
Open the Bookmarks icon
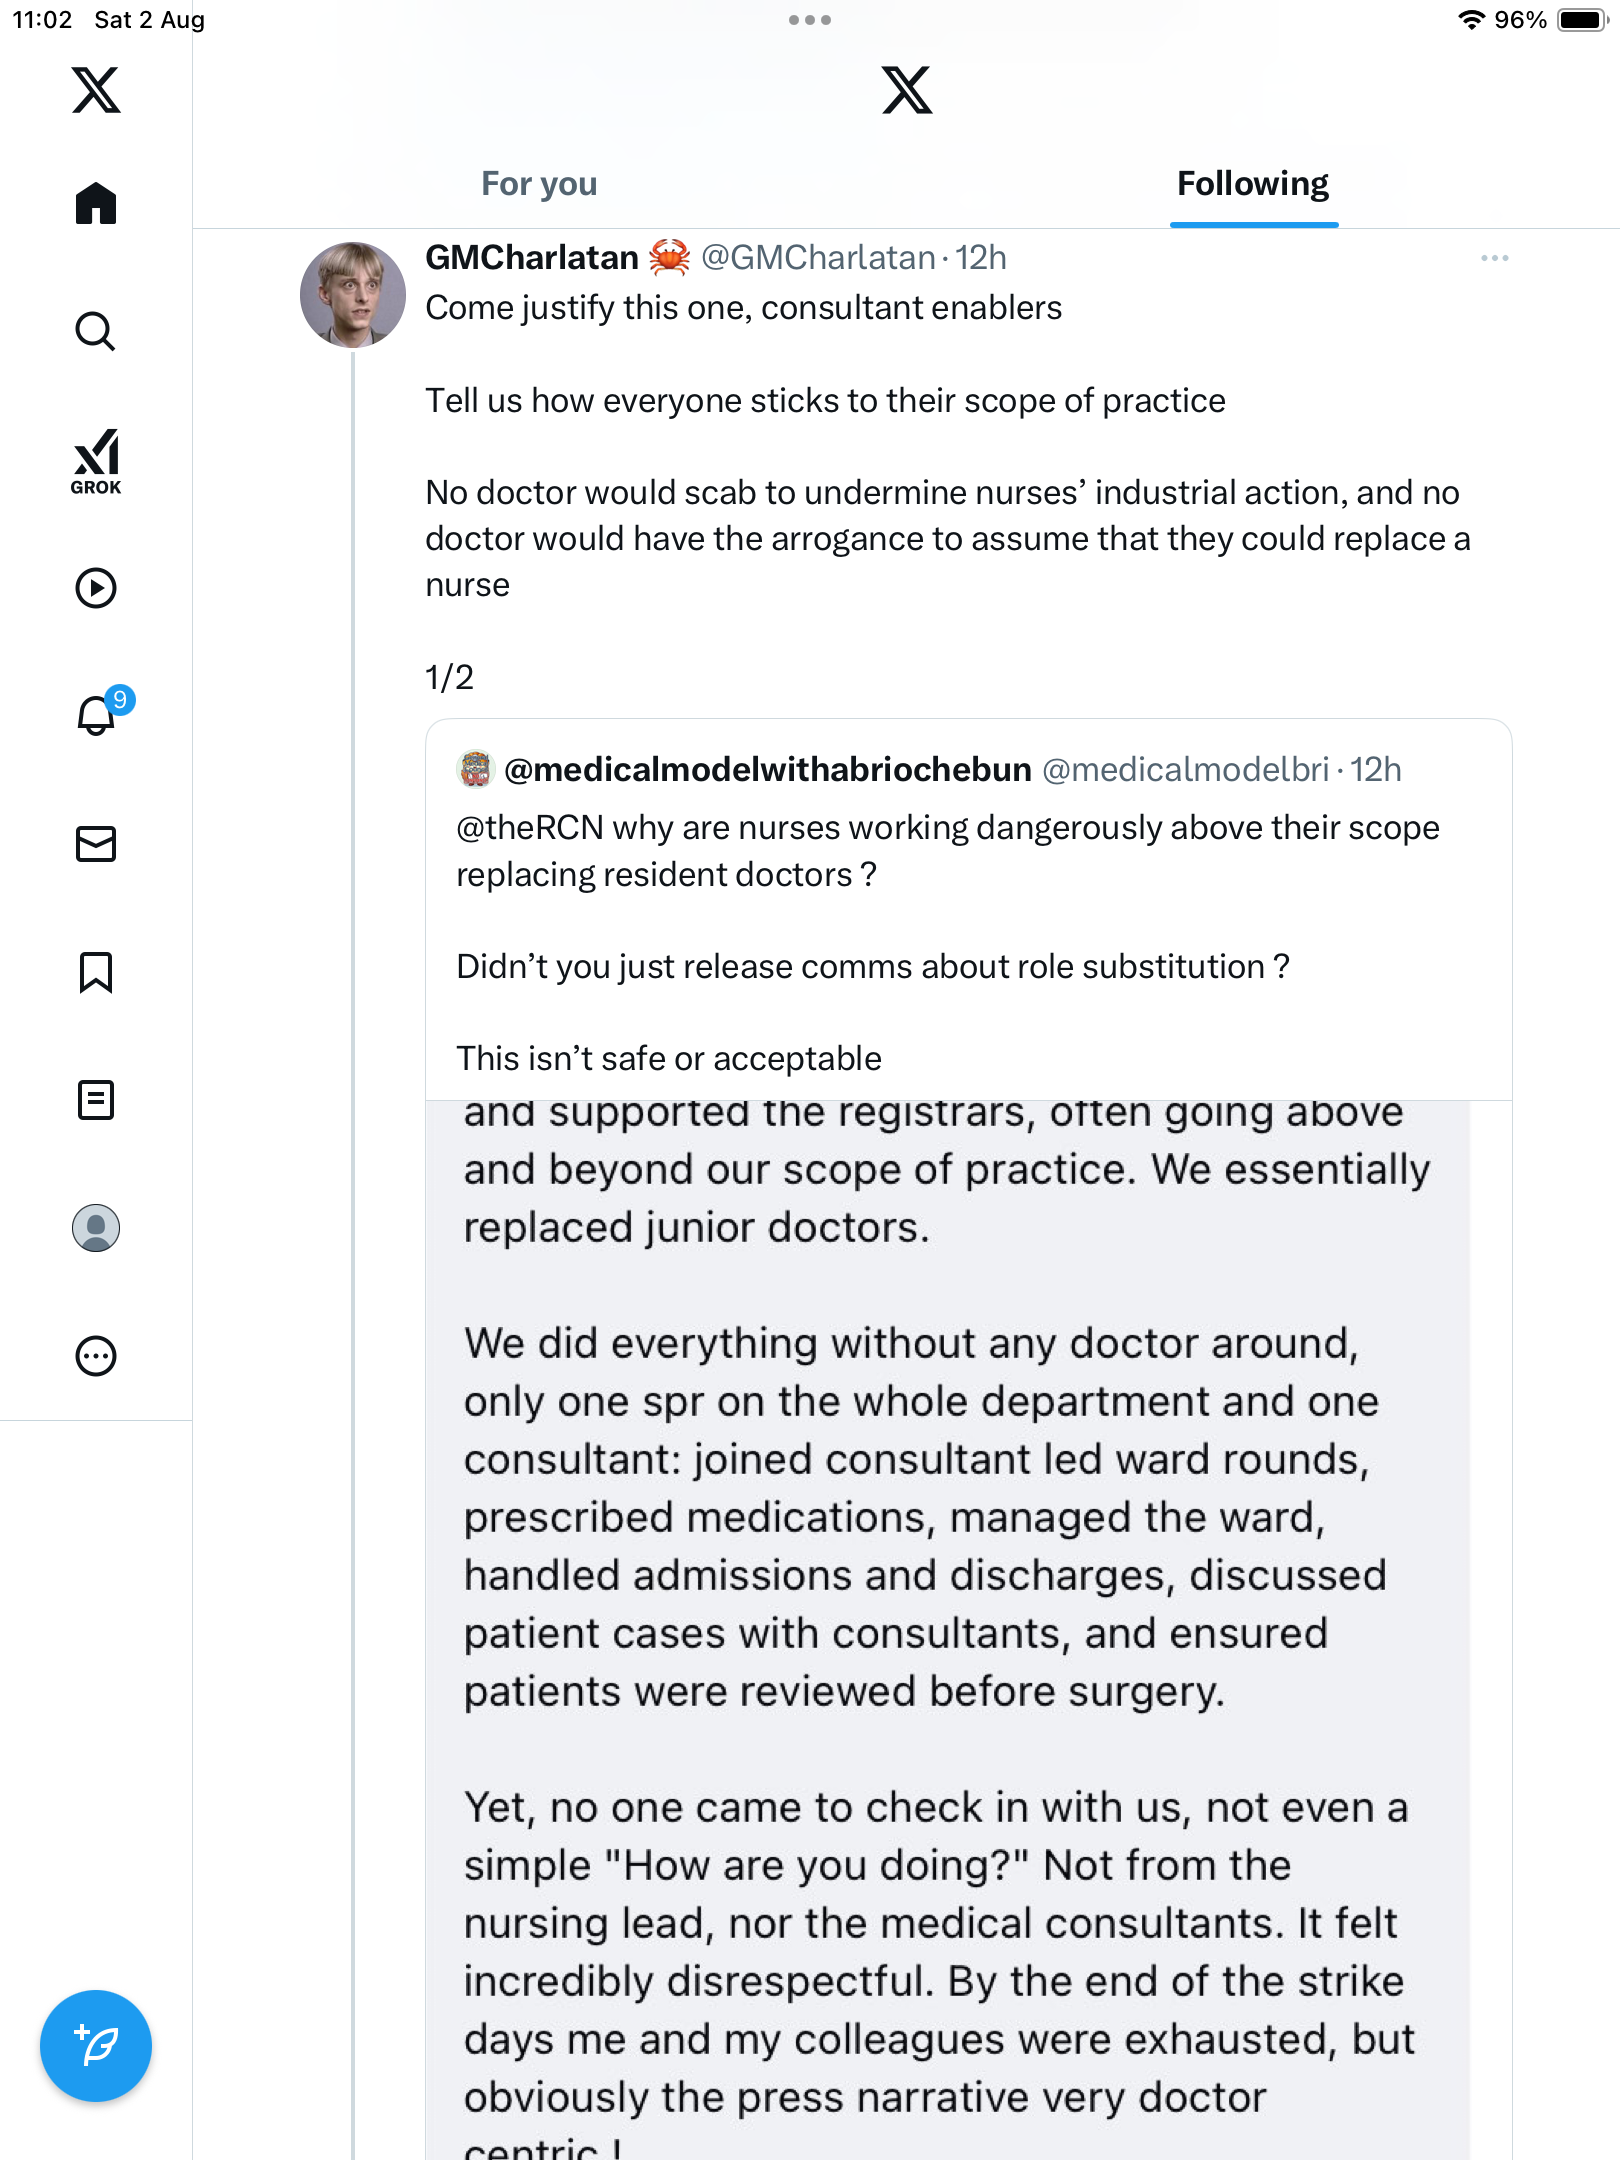pos(96,972)
